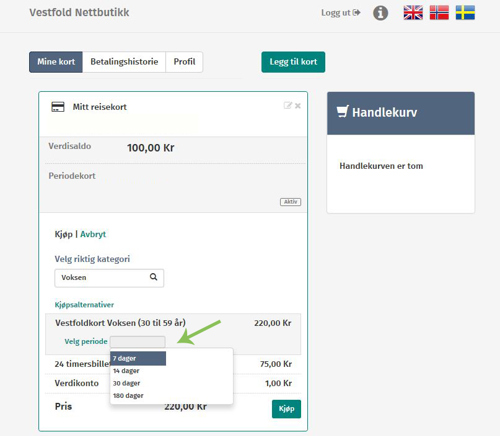500x436 pixels.
Task: Switch language to English flag
Action: [413, 13]
